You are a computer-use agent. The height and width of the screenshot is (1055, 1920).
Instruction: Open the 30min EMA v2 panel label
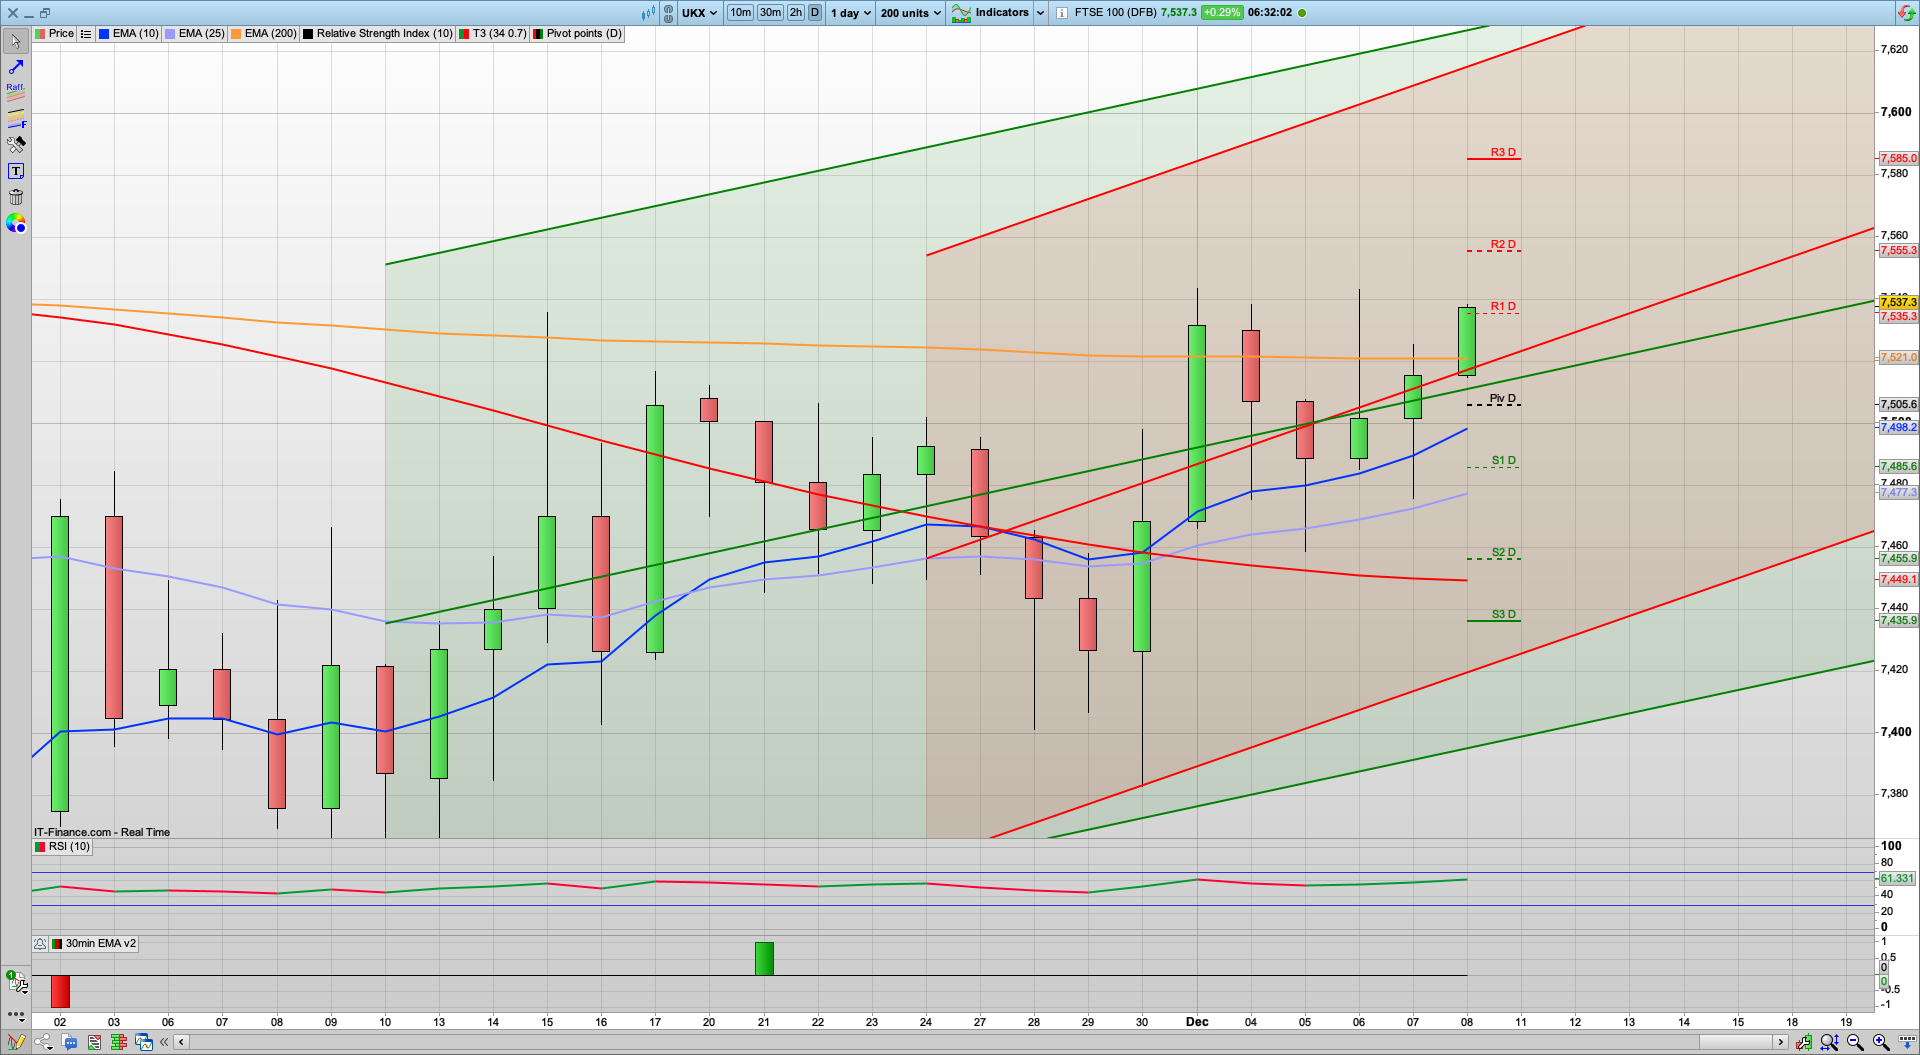pyautogui.click(x=94, y=944)
